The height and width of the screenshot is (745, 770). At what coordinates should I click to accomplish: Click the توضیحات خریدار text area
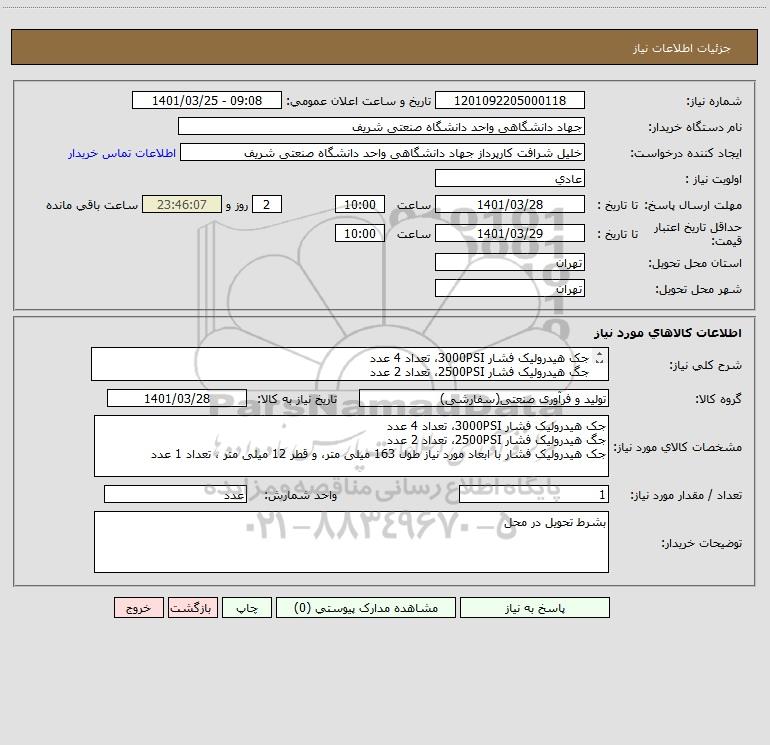click(x=351, y=542)
